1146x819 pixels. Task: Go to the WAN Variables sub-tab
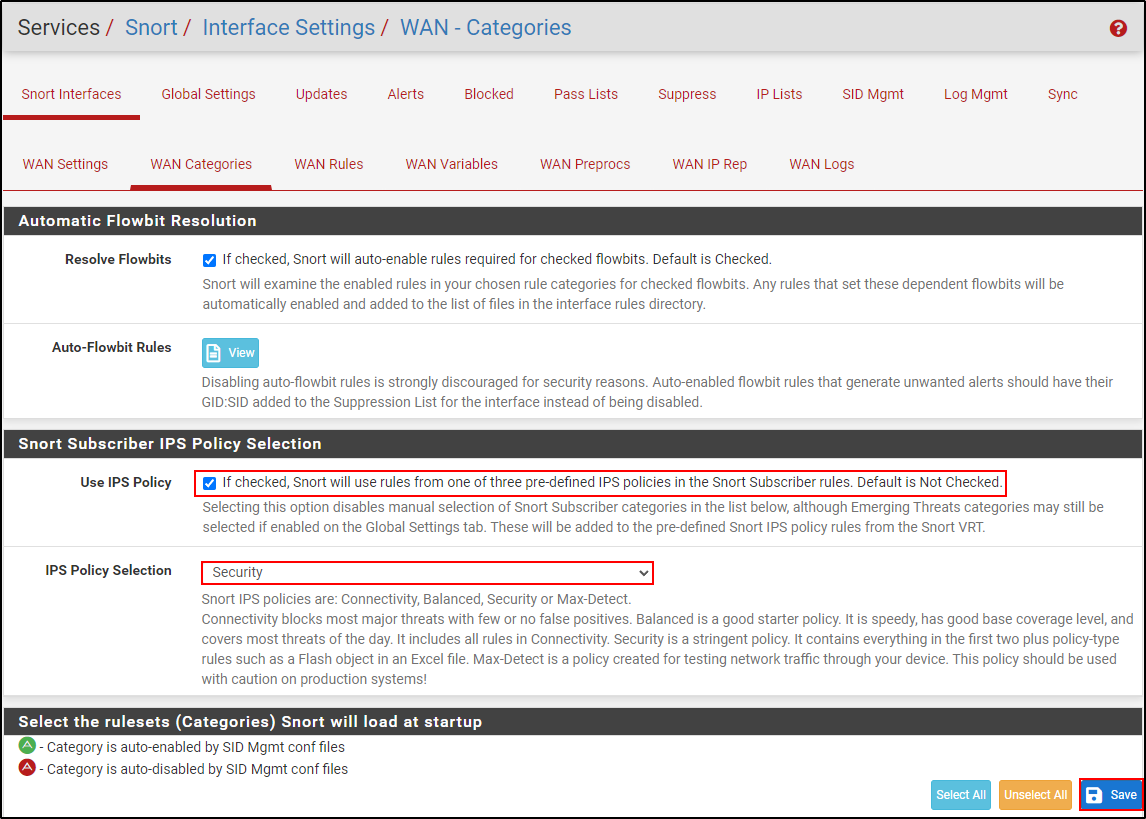click(452, 164)
